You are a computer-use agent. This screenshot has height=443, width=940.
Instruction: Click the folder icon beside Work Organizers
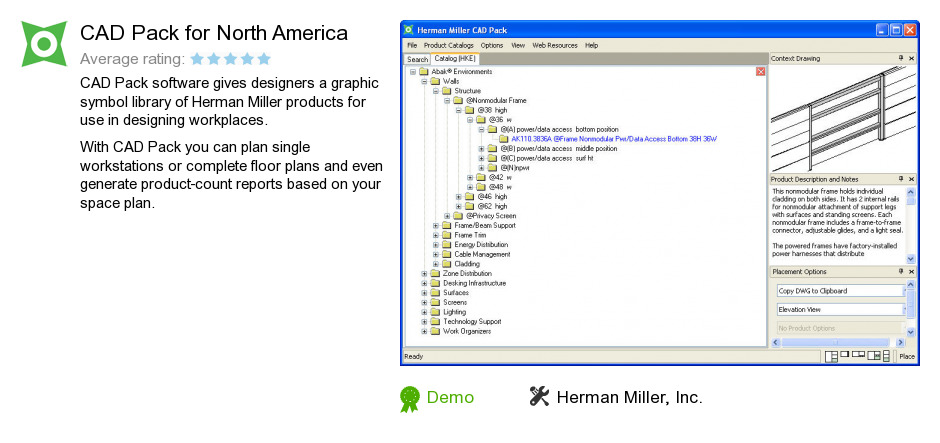435,332
